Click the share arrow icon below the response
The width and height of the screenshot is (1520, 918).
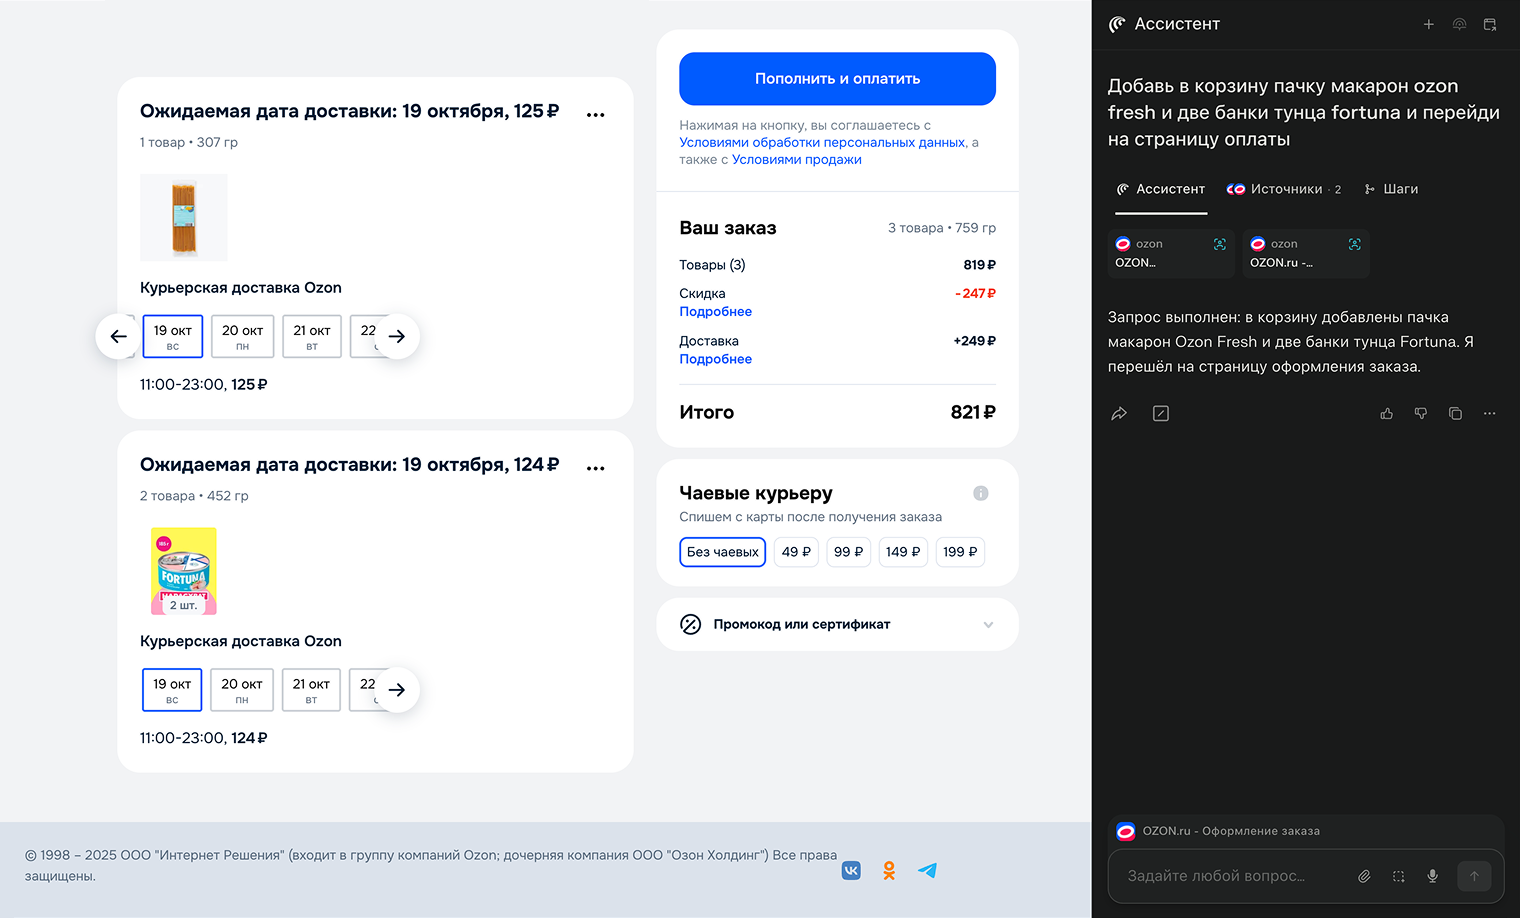click(x=1119, y=413)
